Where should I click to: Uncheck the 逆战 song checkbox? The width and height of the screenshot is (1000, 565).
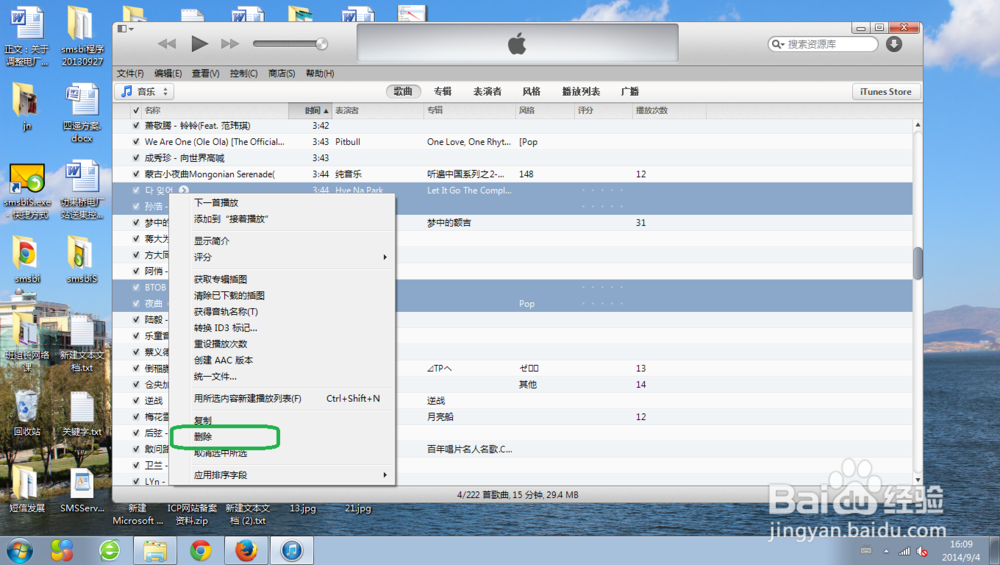[x=136, y=400]
